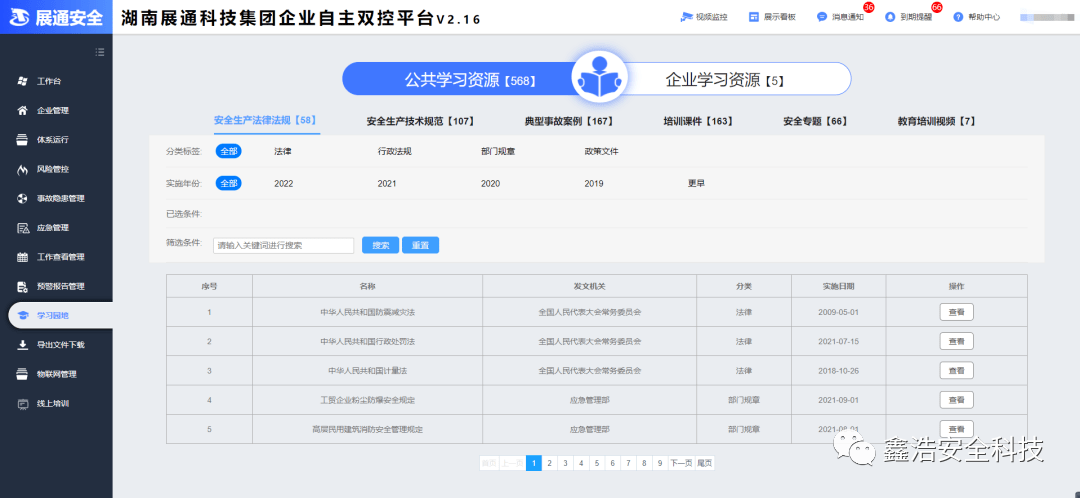This screenshot has width=1080, height=498.
Task: Switch to 企业学习资源 [5]
Action: point(725,80)
